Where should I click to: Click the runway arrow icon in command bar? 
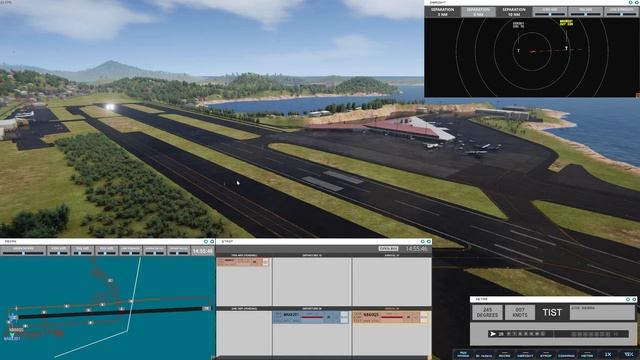click(493, 334)
